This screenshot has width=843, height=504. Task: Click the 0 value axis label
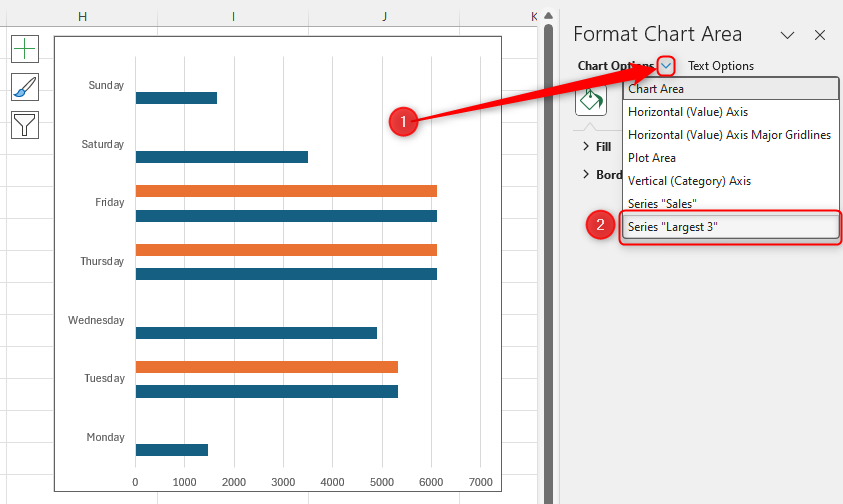(135, 482)
